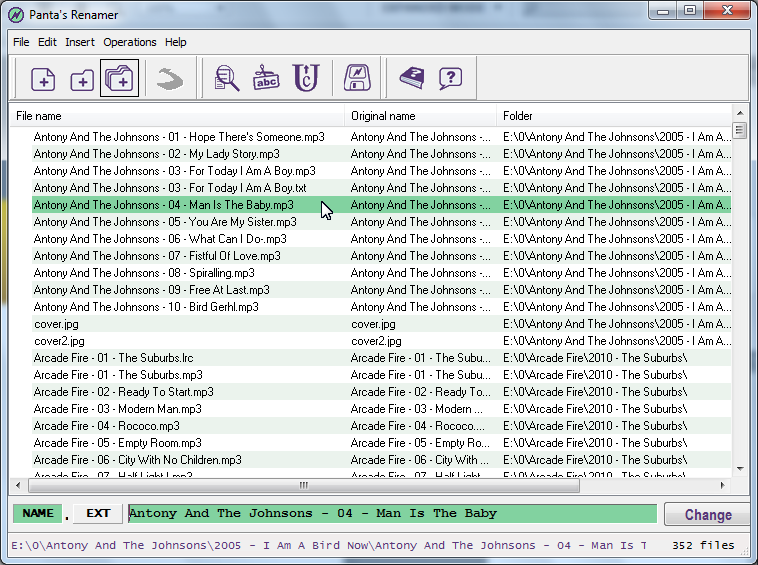Viewport: 758px width, 565px height.
Task: Open the Operations menu
Action: pyautogui.click(x=130, y=42)
